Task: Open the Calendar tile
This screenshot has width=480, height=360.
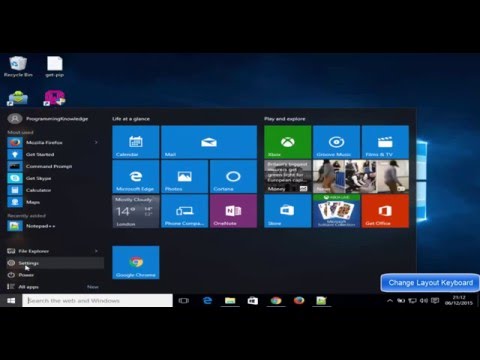Action: pyautogui.click(x=136, y=142)
